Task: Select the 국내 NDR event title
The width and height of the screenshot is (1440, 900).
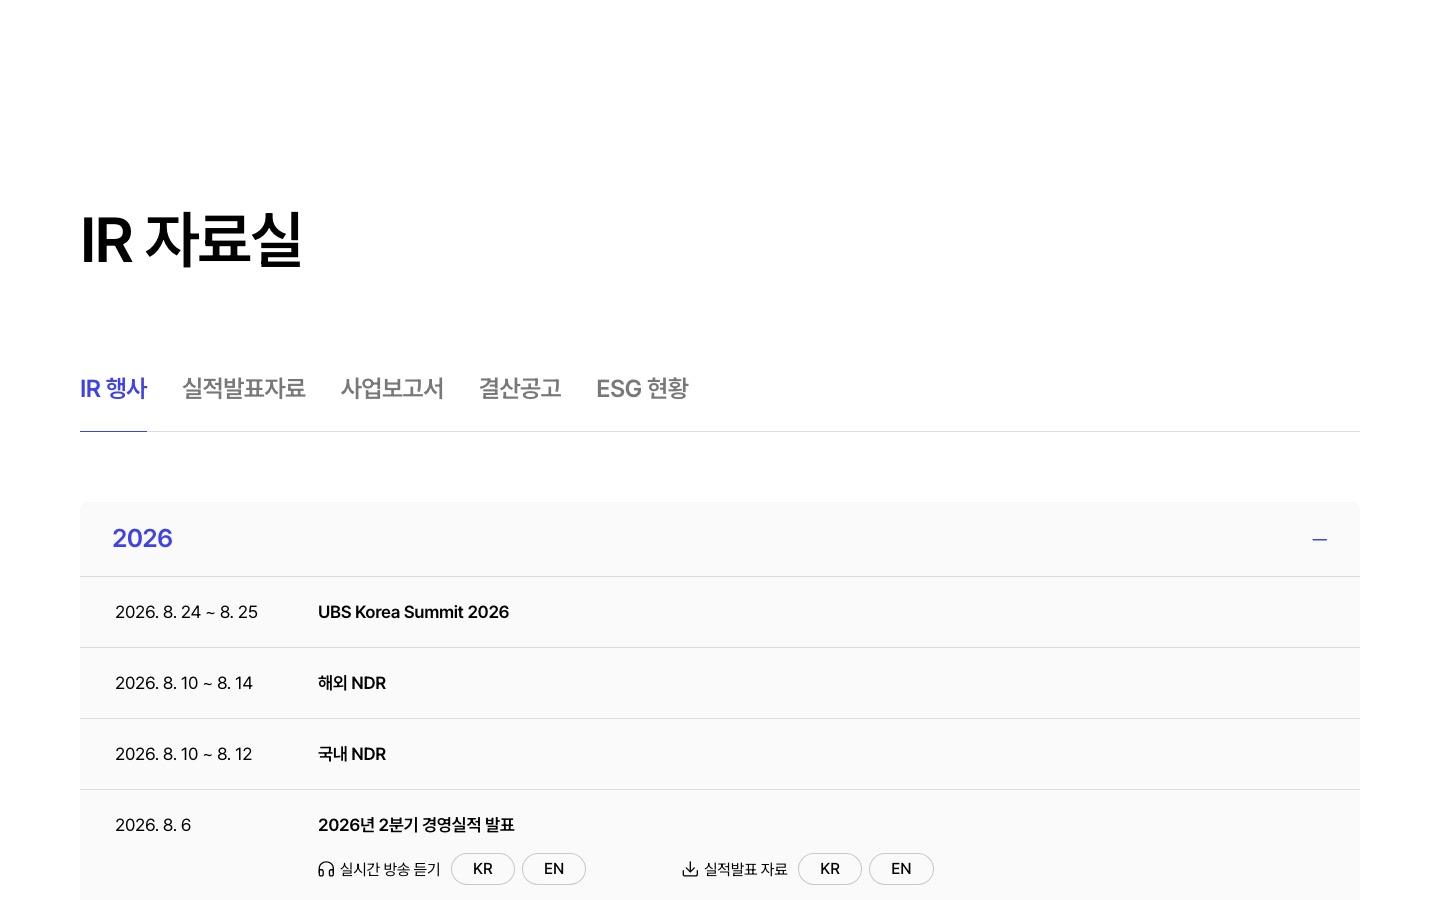Action: point(352,754)
